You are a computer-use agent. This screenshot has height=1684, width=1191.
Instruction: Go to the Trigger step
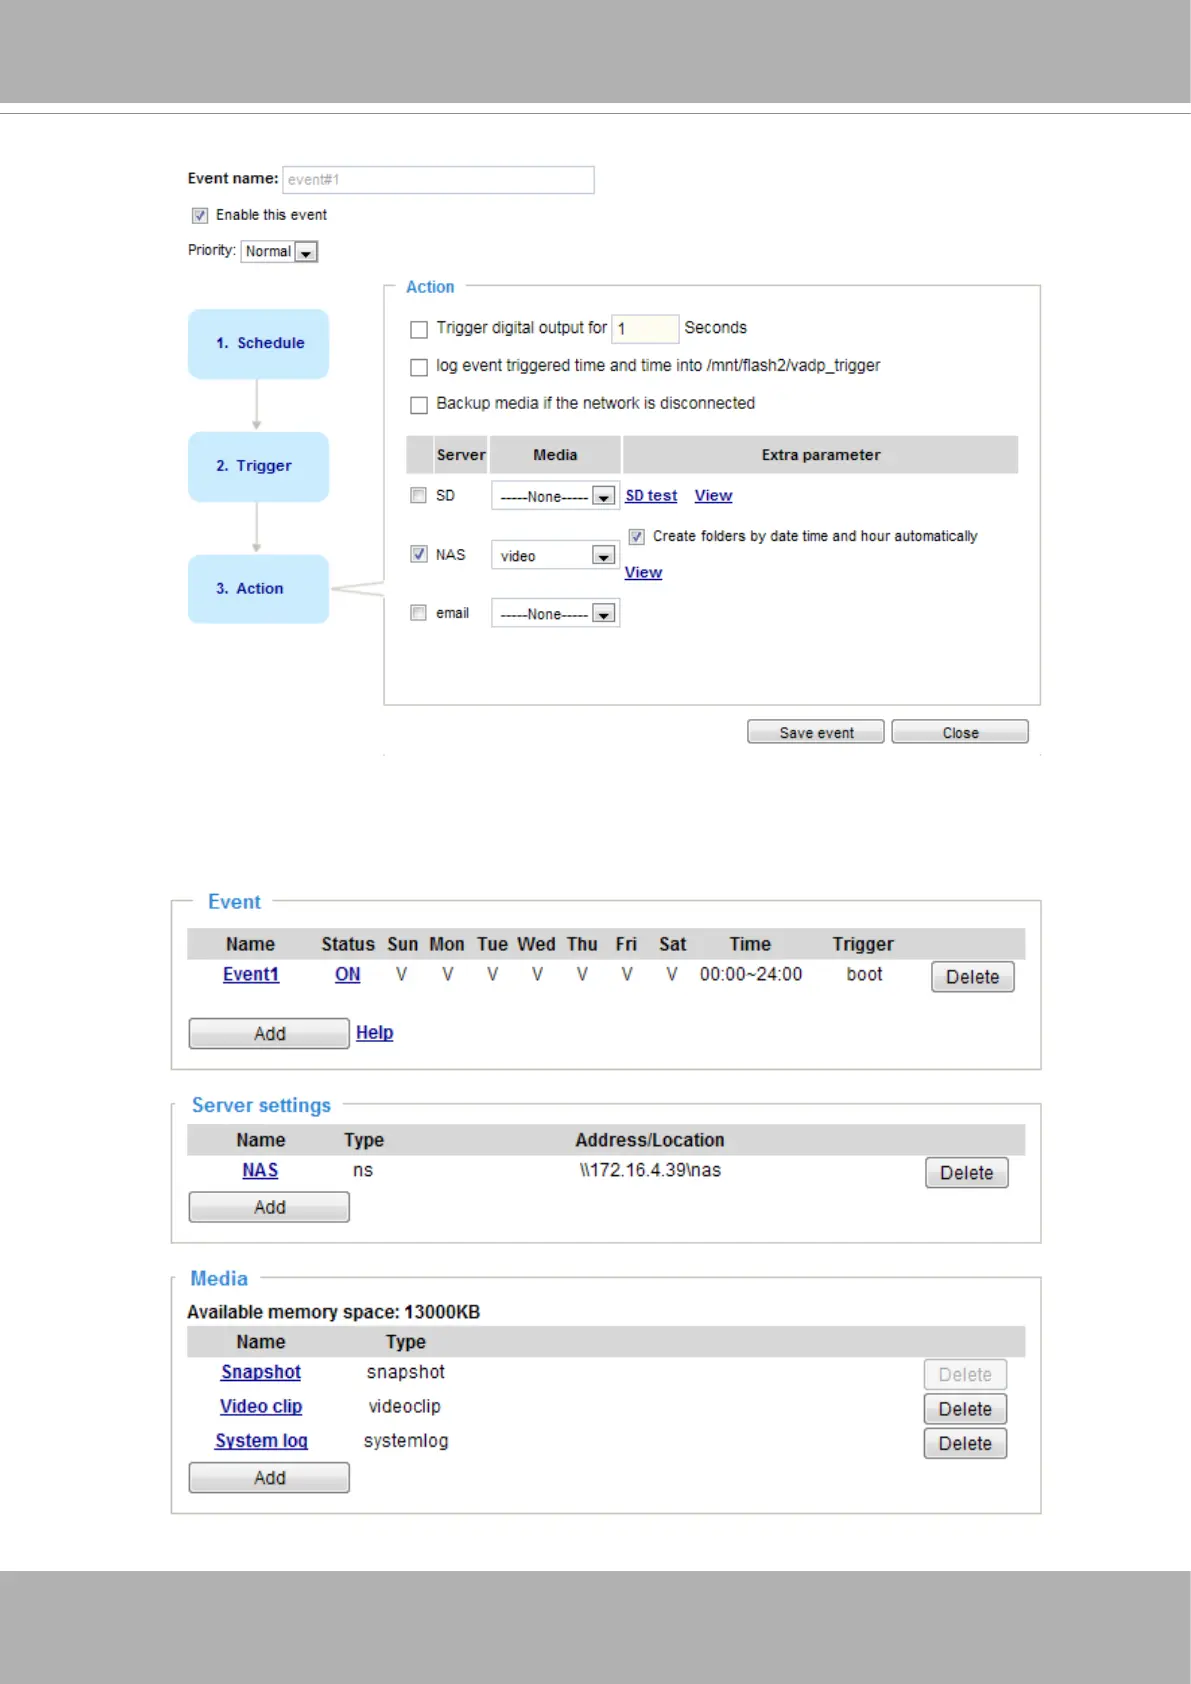[x=259, y=466]
